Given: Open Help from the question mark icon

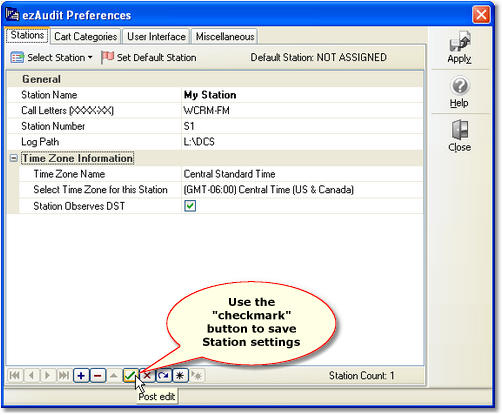Looking at the screenshot, I should coord(460,86).
